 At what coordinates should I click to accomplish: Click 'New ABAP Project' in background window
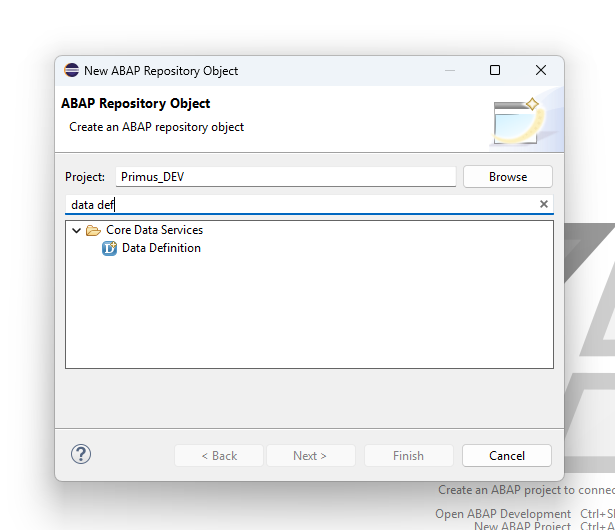tap(522, 526)
